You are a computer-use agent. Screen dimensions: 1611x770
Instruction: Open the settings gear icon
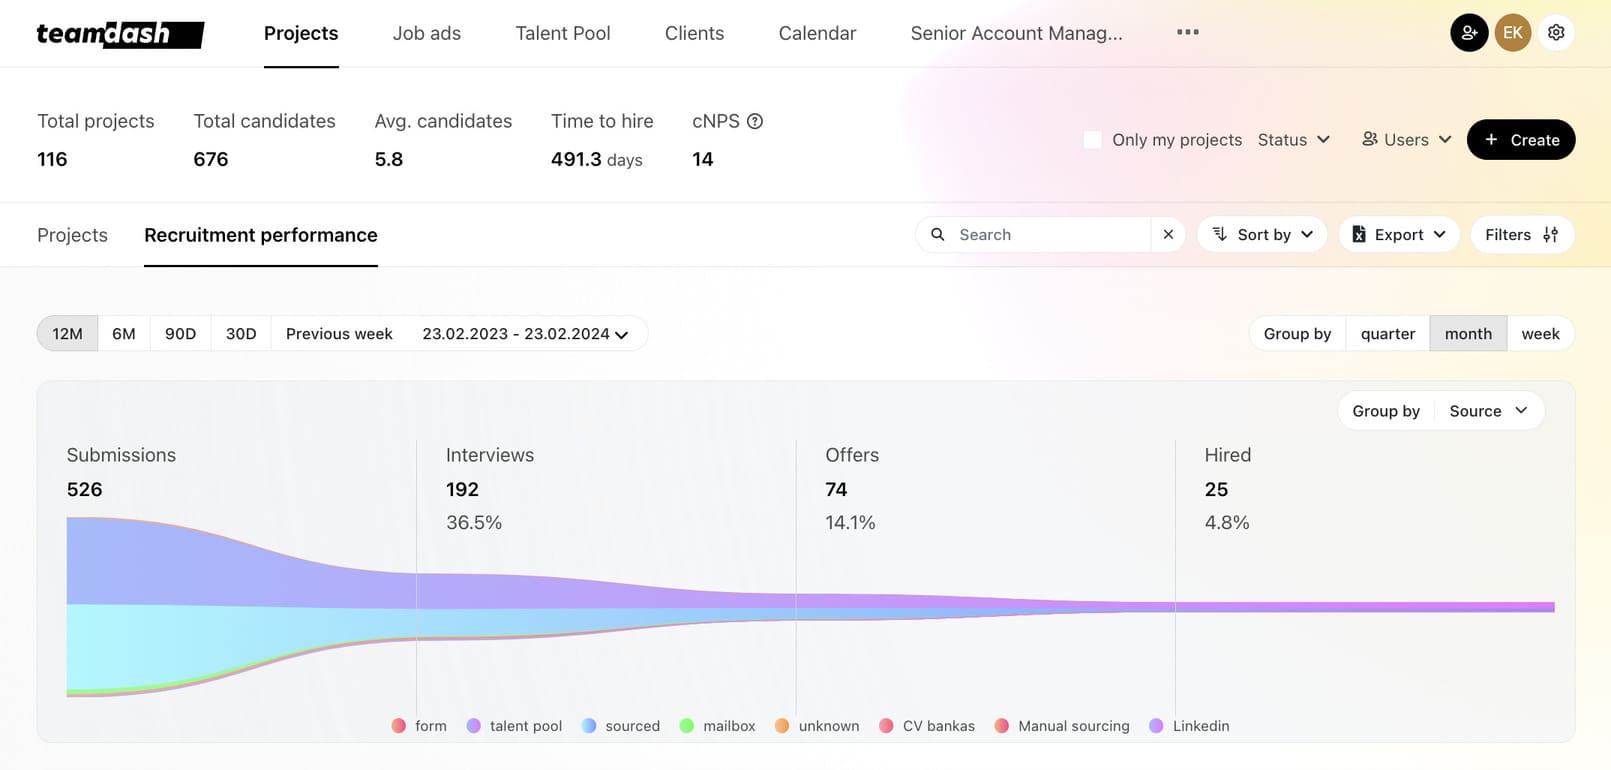tap(1556, 33)
